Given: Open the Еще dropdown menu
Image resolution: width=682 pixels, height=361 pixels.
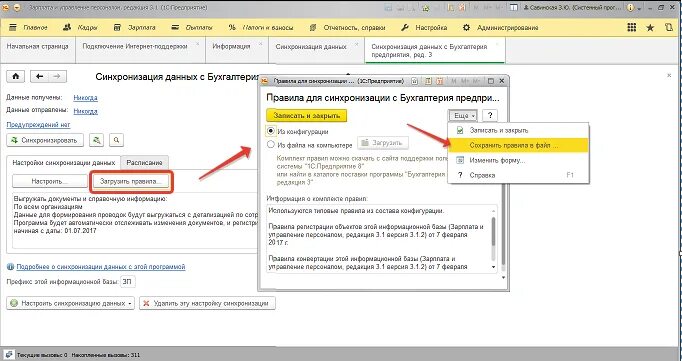Looking at the screenshot, I should point(464,115).
